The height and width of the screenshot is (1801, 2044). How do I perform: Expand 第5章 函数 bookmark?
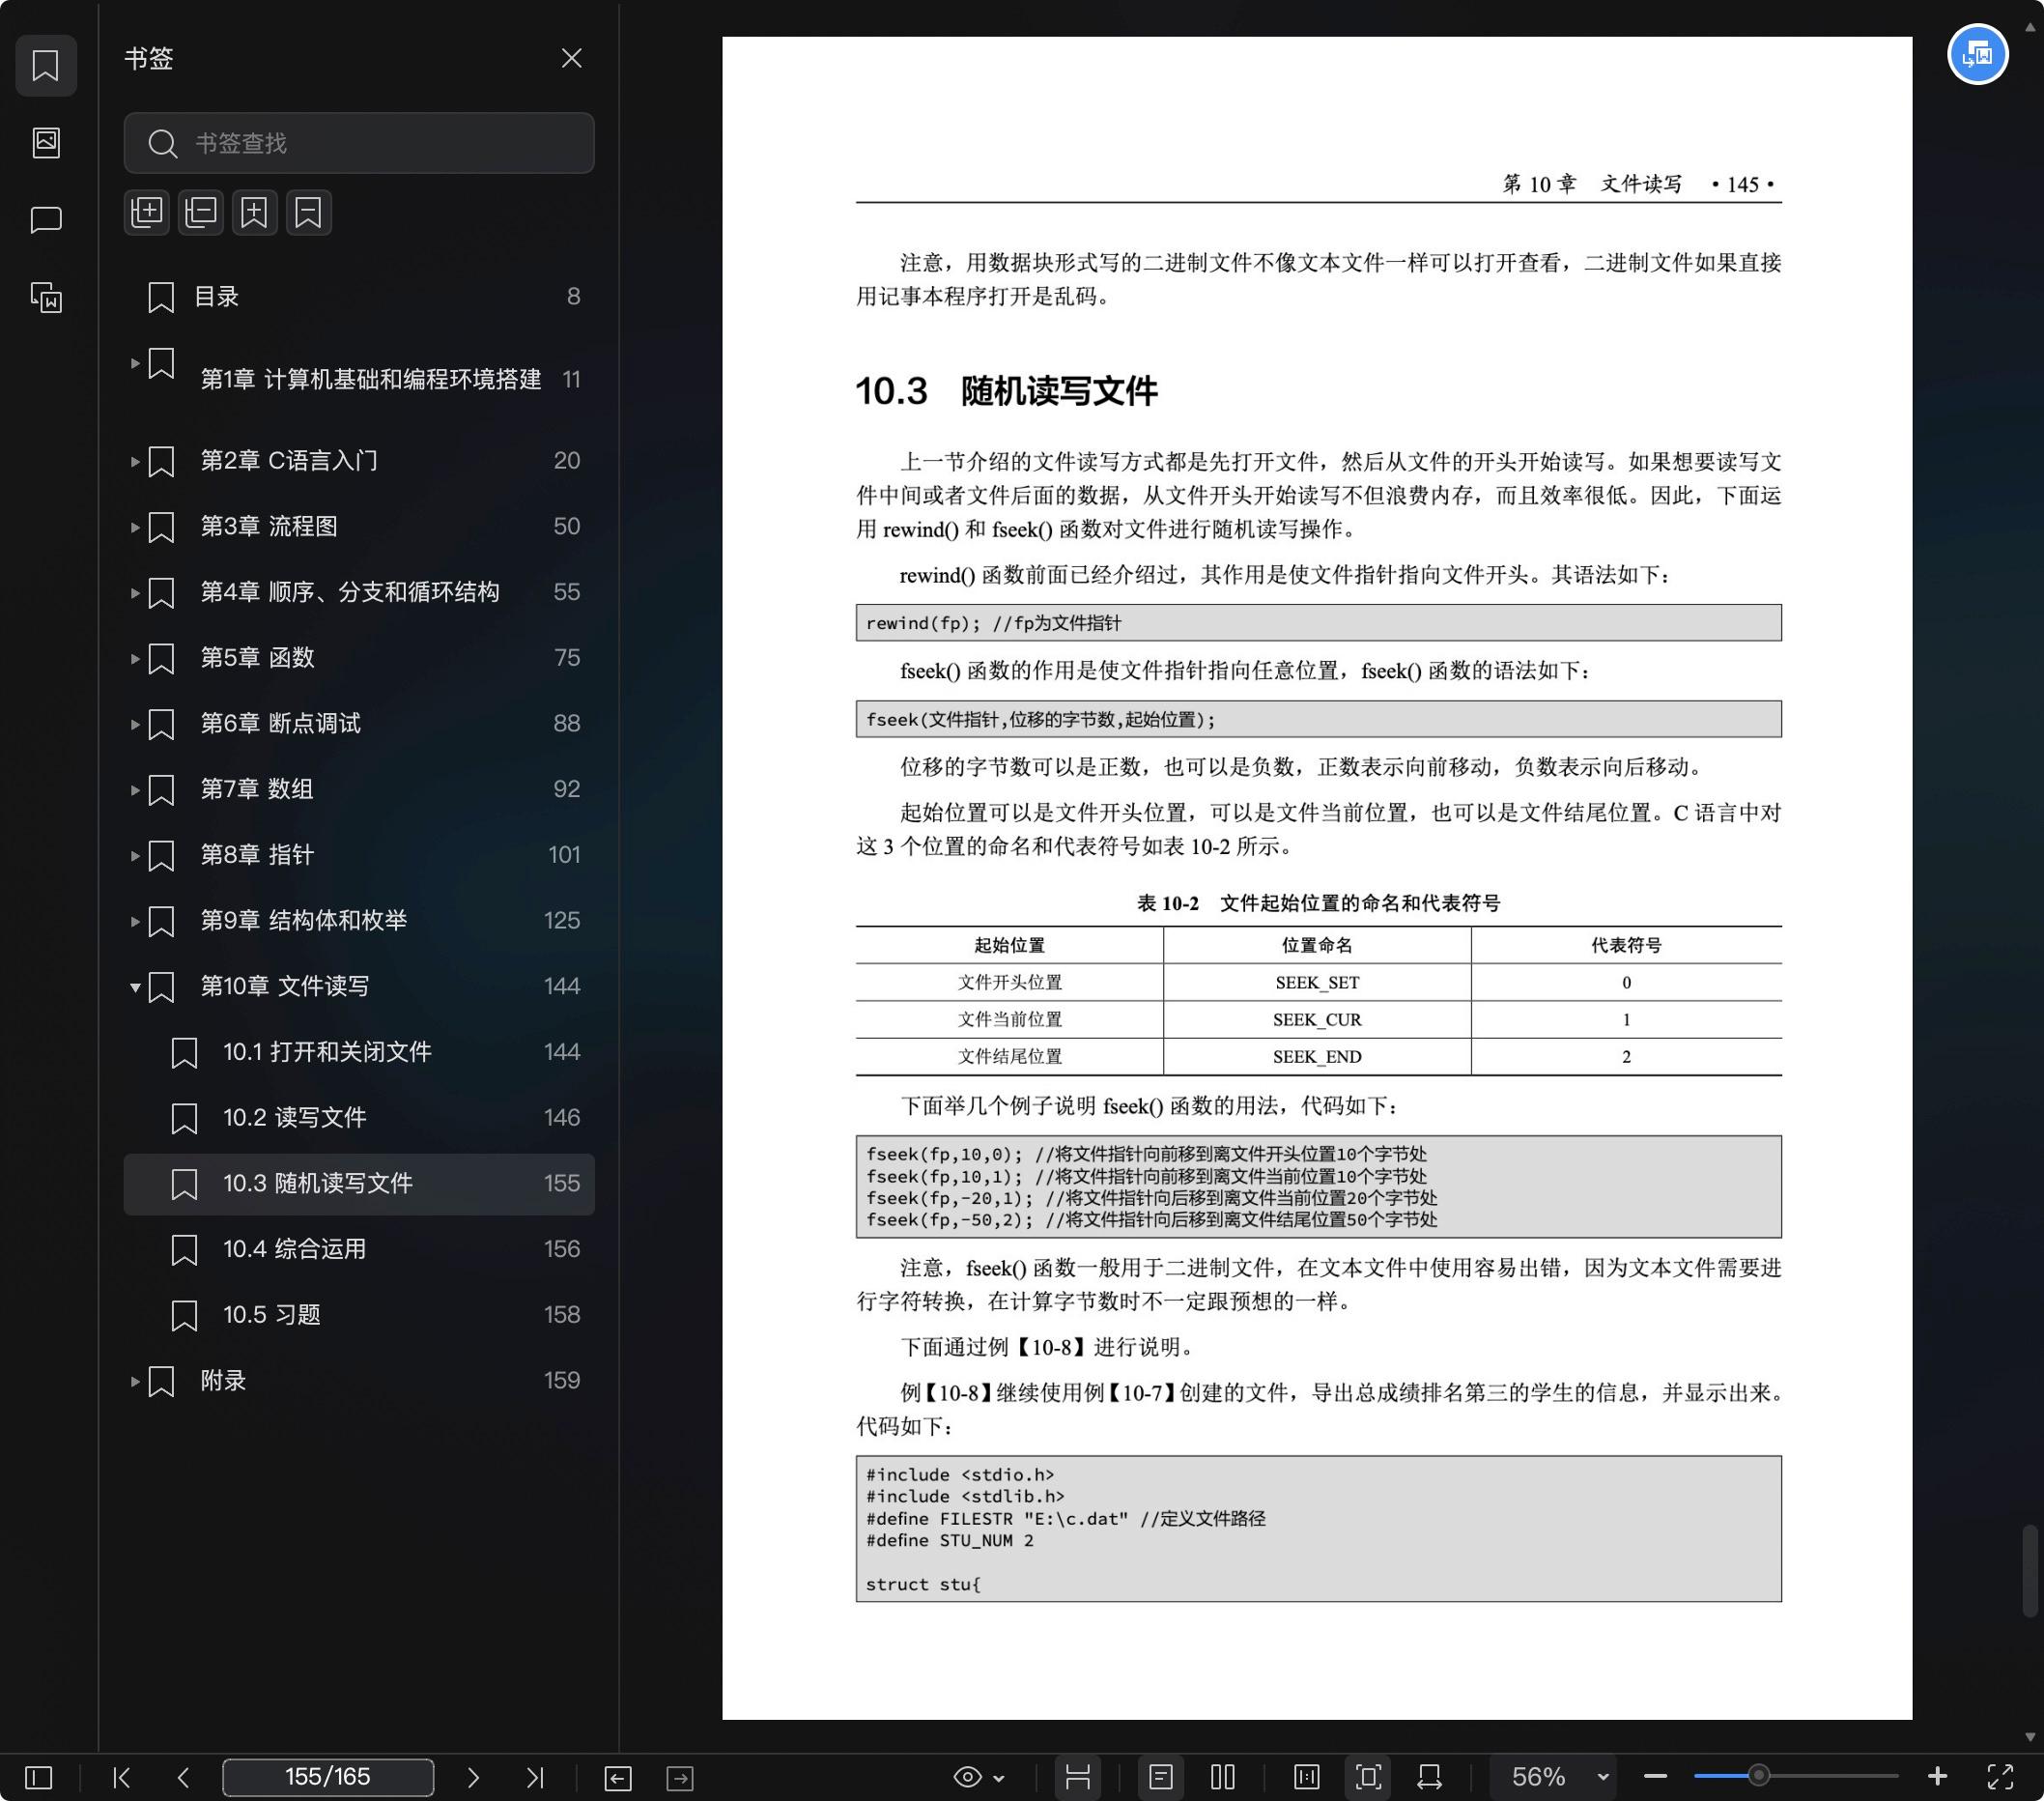click(x=134, y=659)
